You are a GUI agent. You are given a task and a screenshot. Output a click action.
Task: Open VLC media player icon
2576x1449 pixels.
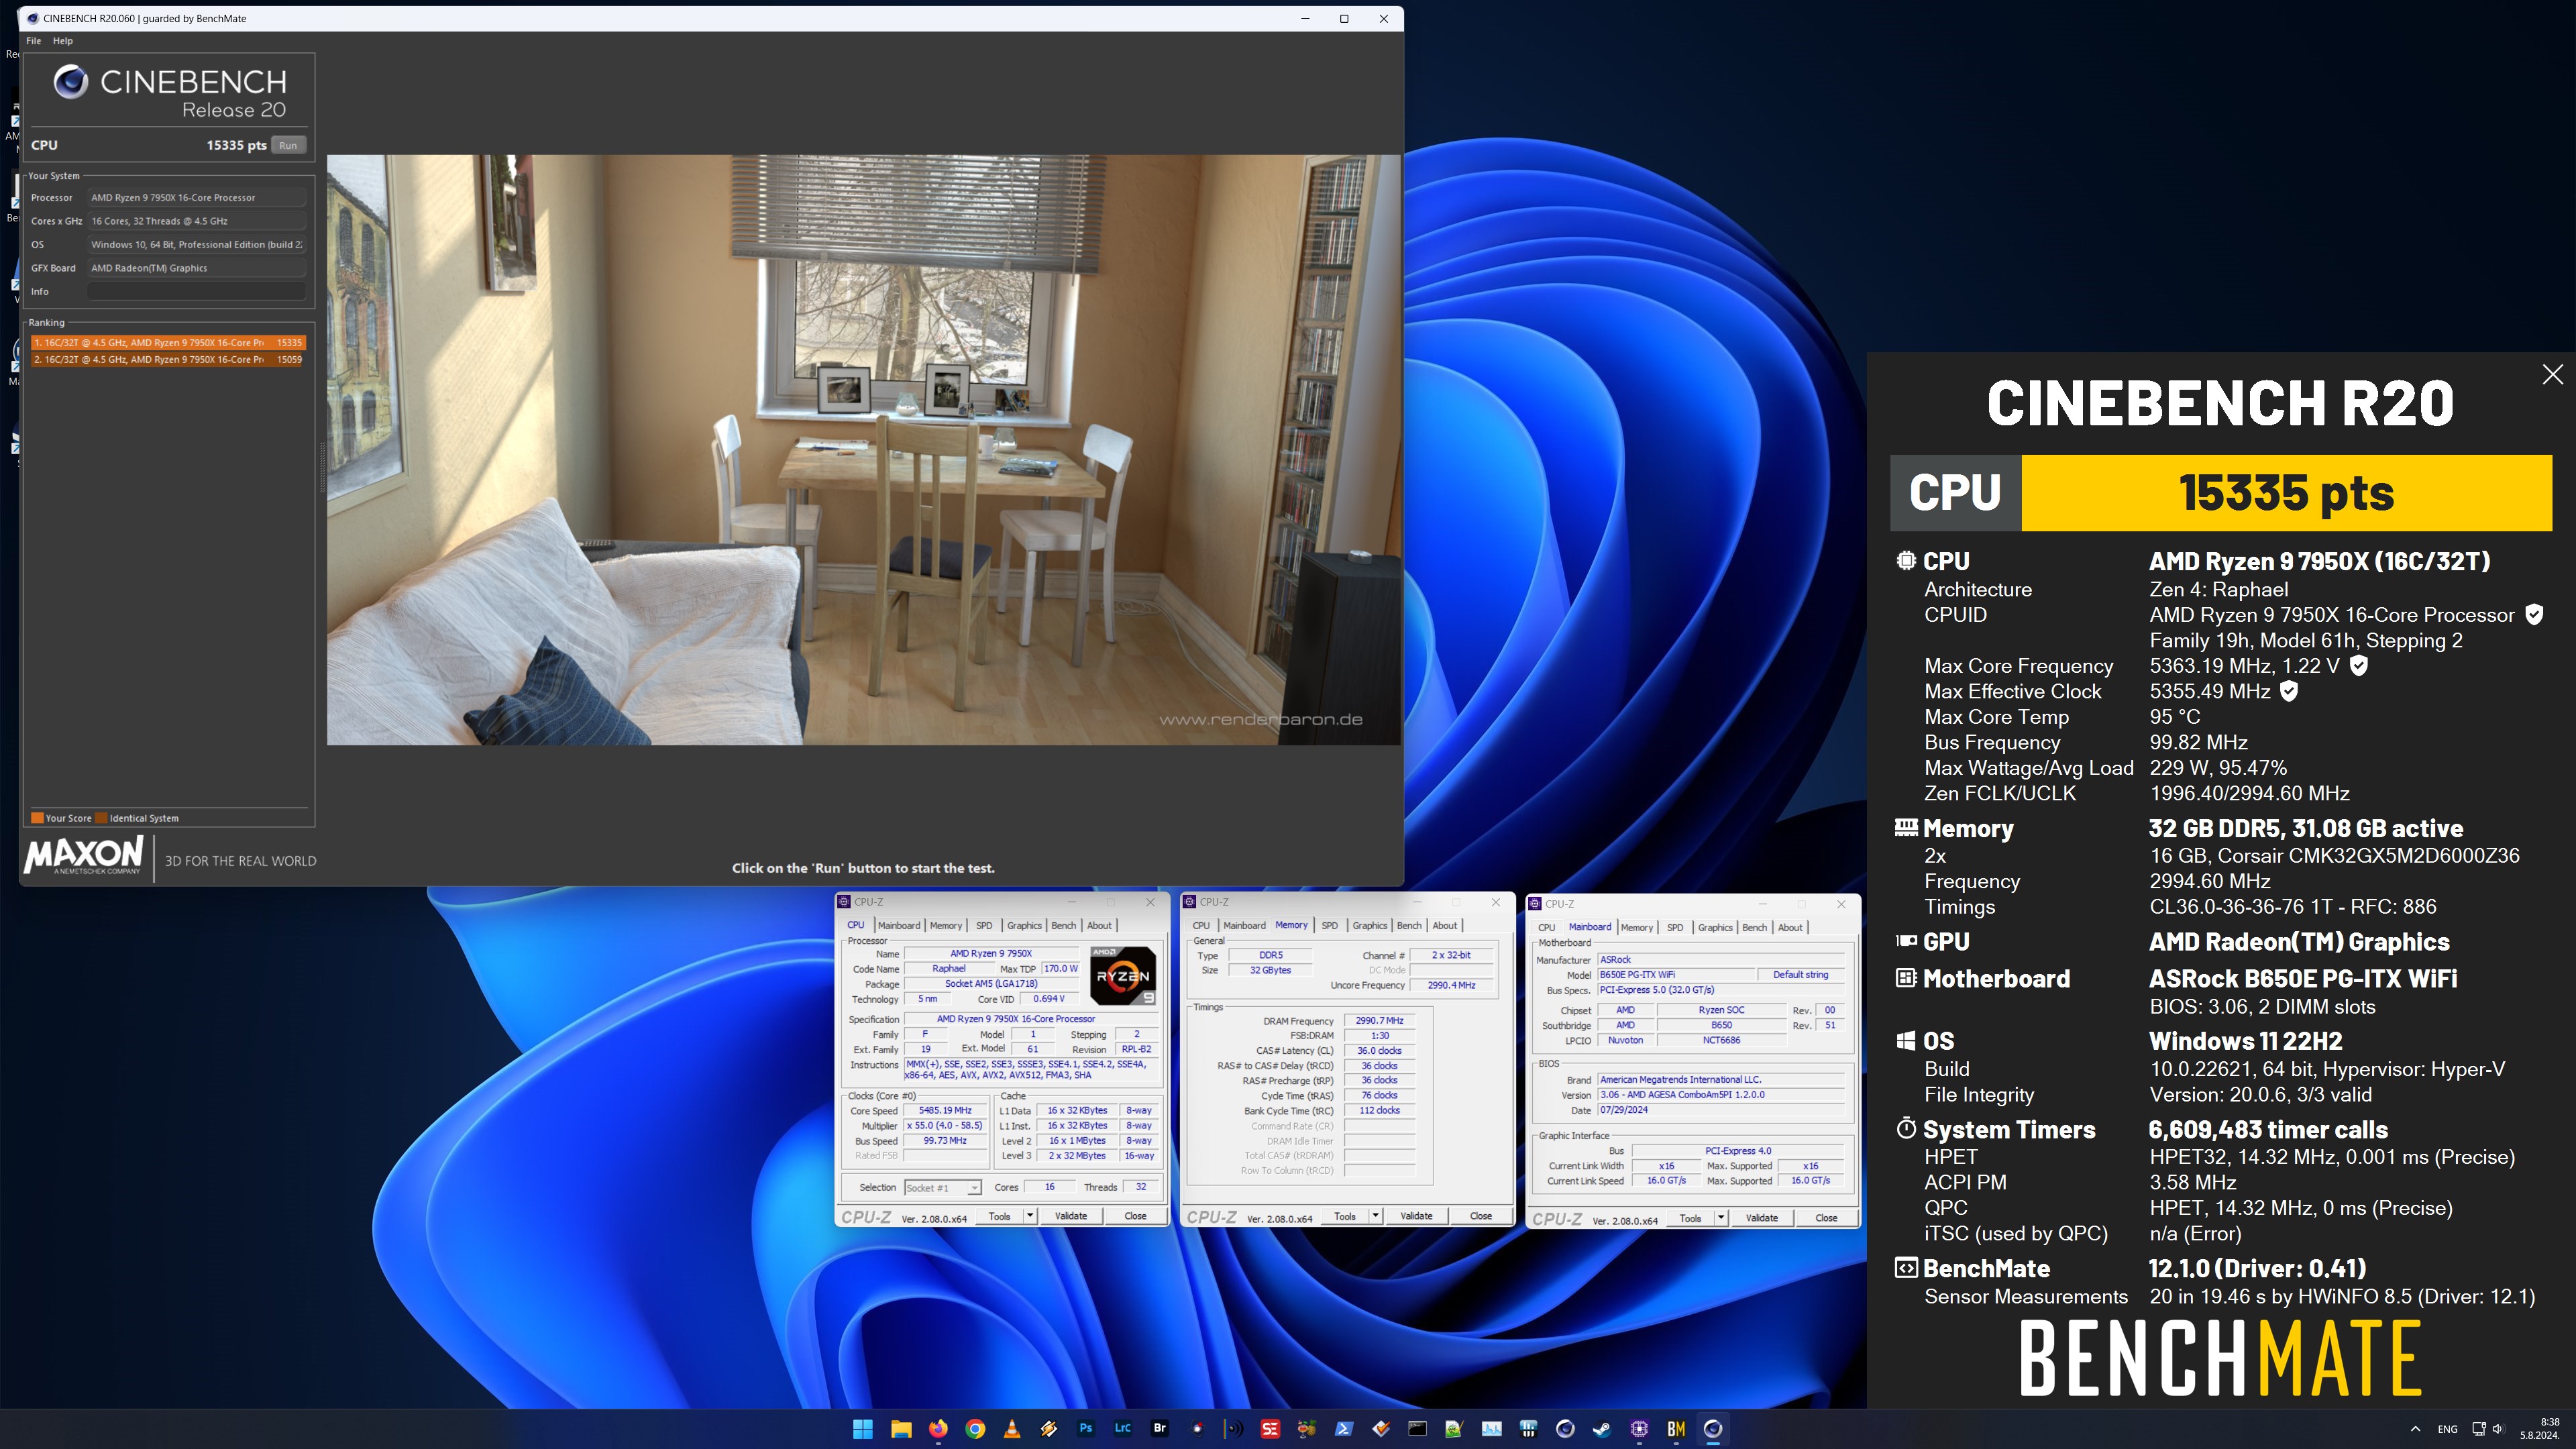1011,1429
